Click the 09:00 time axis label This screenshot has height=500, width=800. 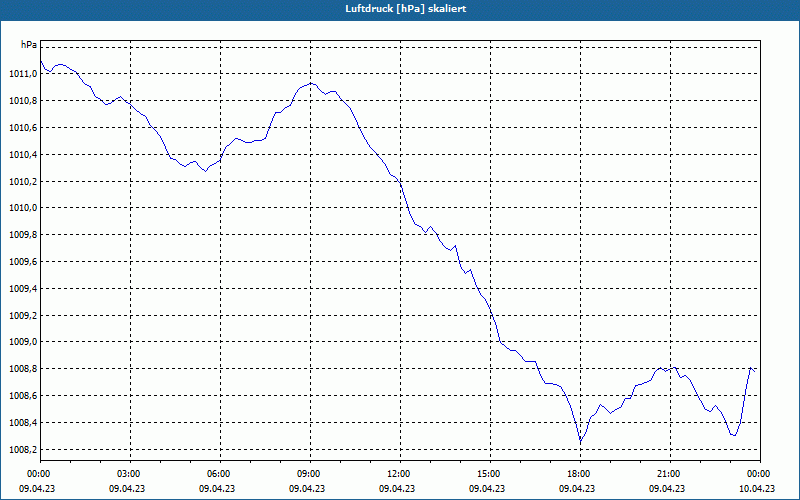[x=310, y=474]
